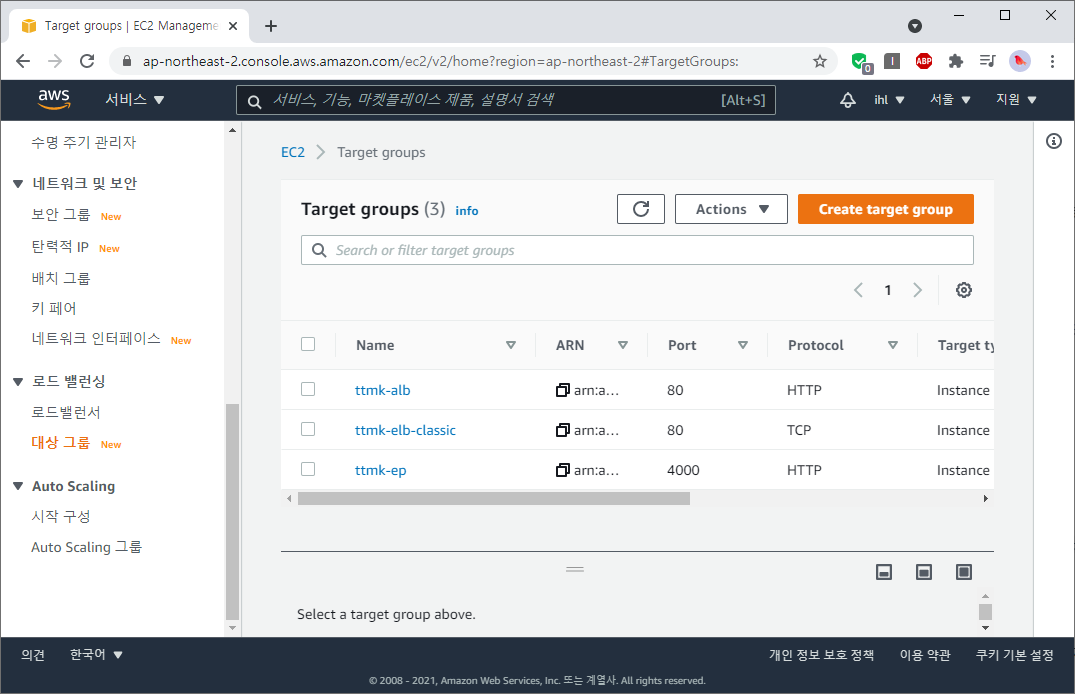Viewport: 1075px width, 694px height.
Task: Click Create target group button
Action: pos(885,209)
